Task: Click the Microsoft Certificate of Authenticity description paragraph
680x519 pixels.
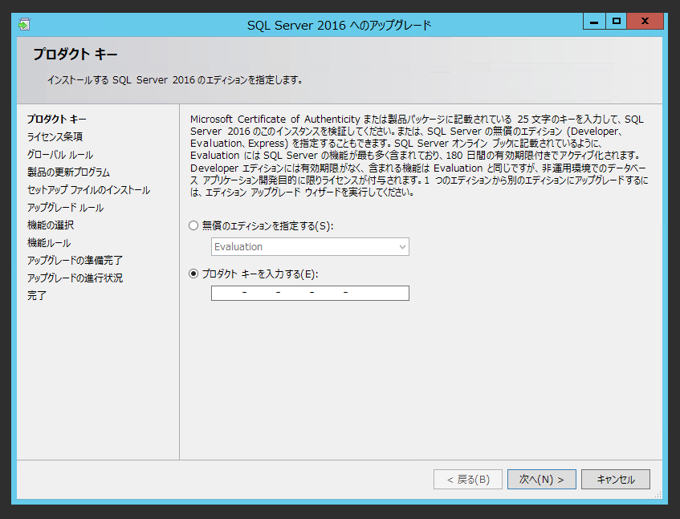Action: [419, 156]
